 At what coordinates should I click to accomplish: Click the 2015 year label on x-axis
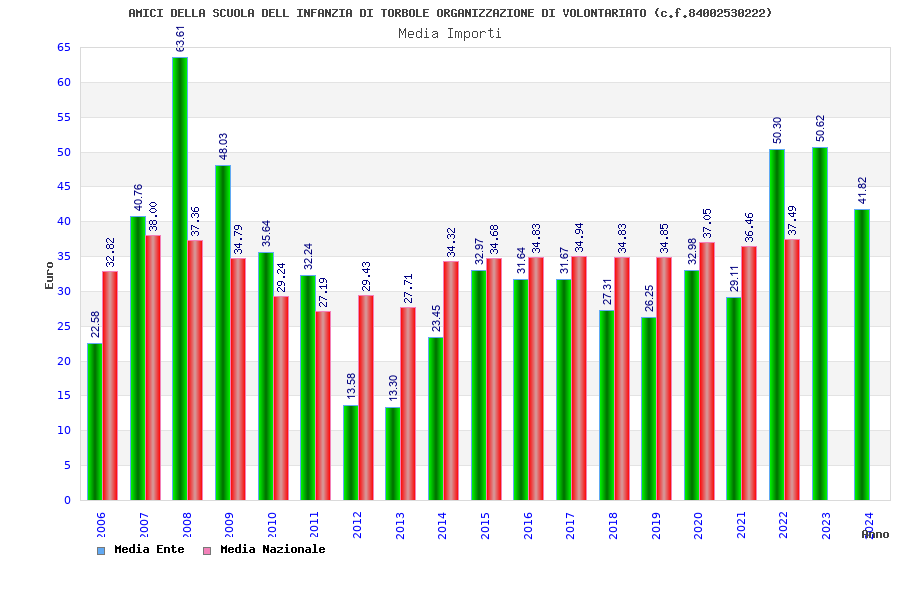486,525
